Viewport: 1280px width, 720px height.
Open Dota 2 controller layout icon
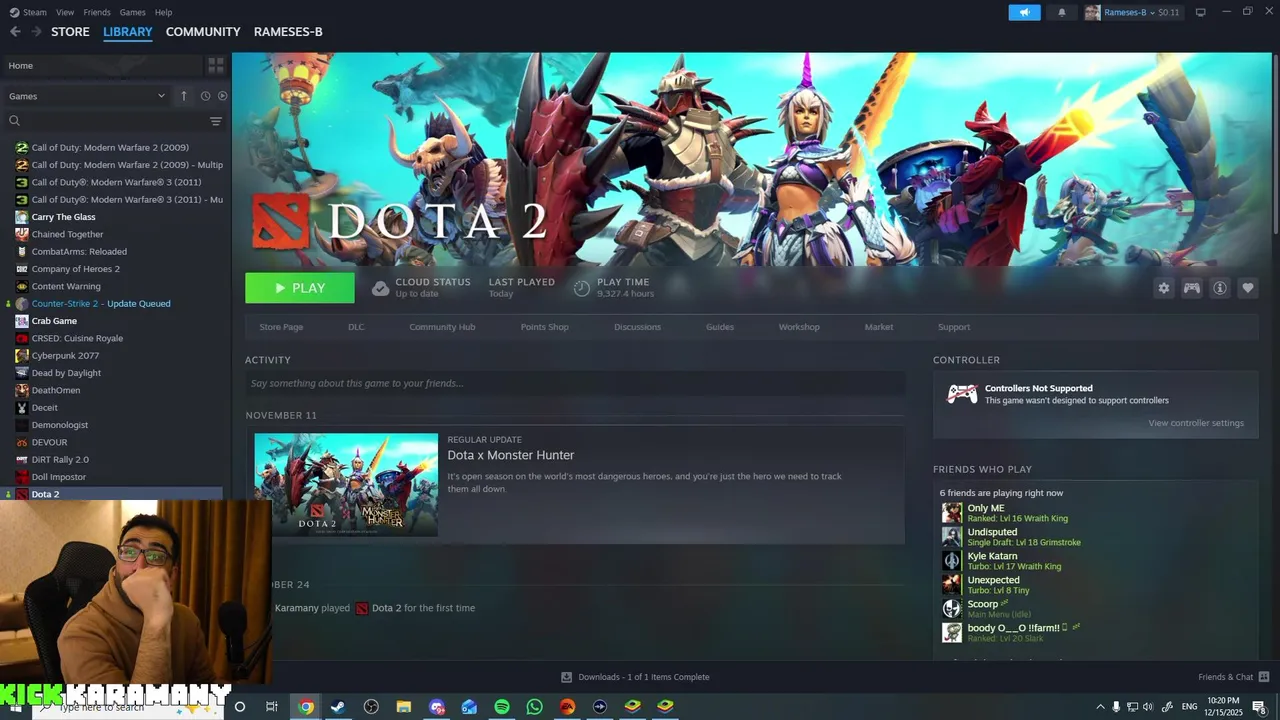[1192, 288]
